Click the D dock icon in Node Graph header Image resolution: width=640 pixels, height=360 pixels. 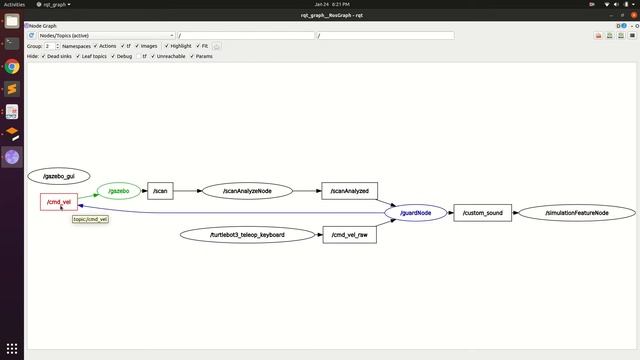click(x=618, y=26)
